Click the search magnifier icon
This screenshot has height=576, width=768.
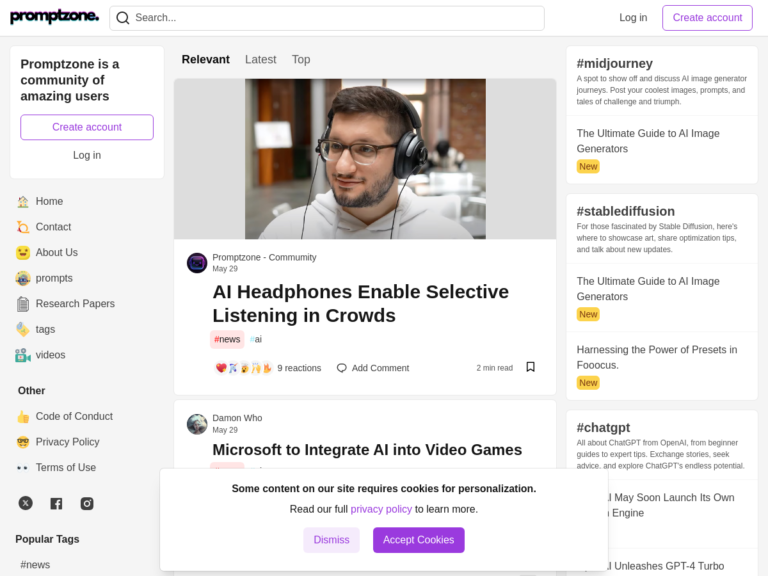coord(123,18)
